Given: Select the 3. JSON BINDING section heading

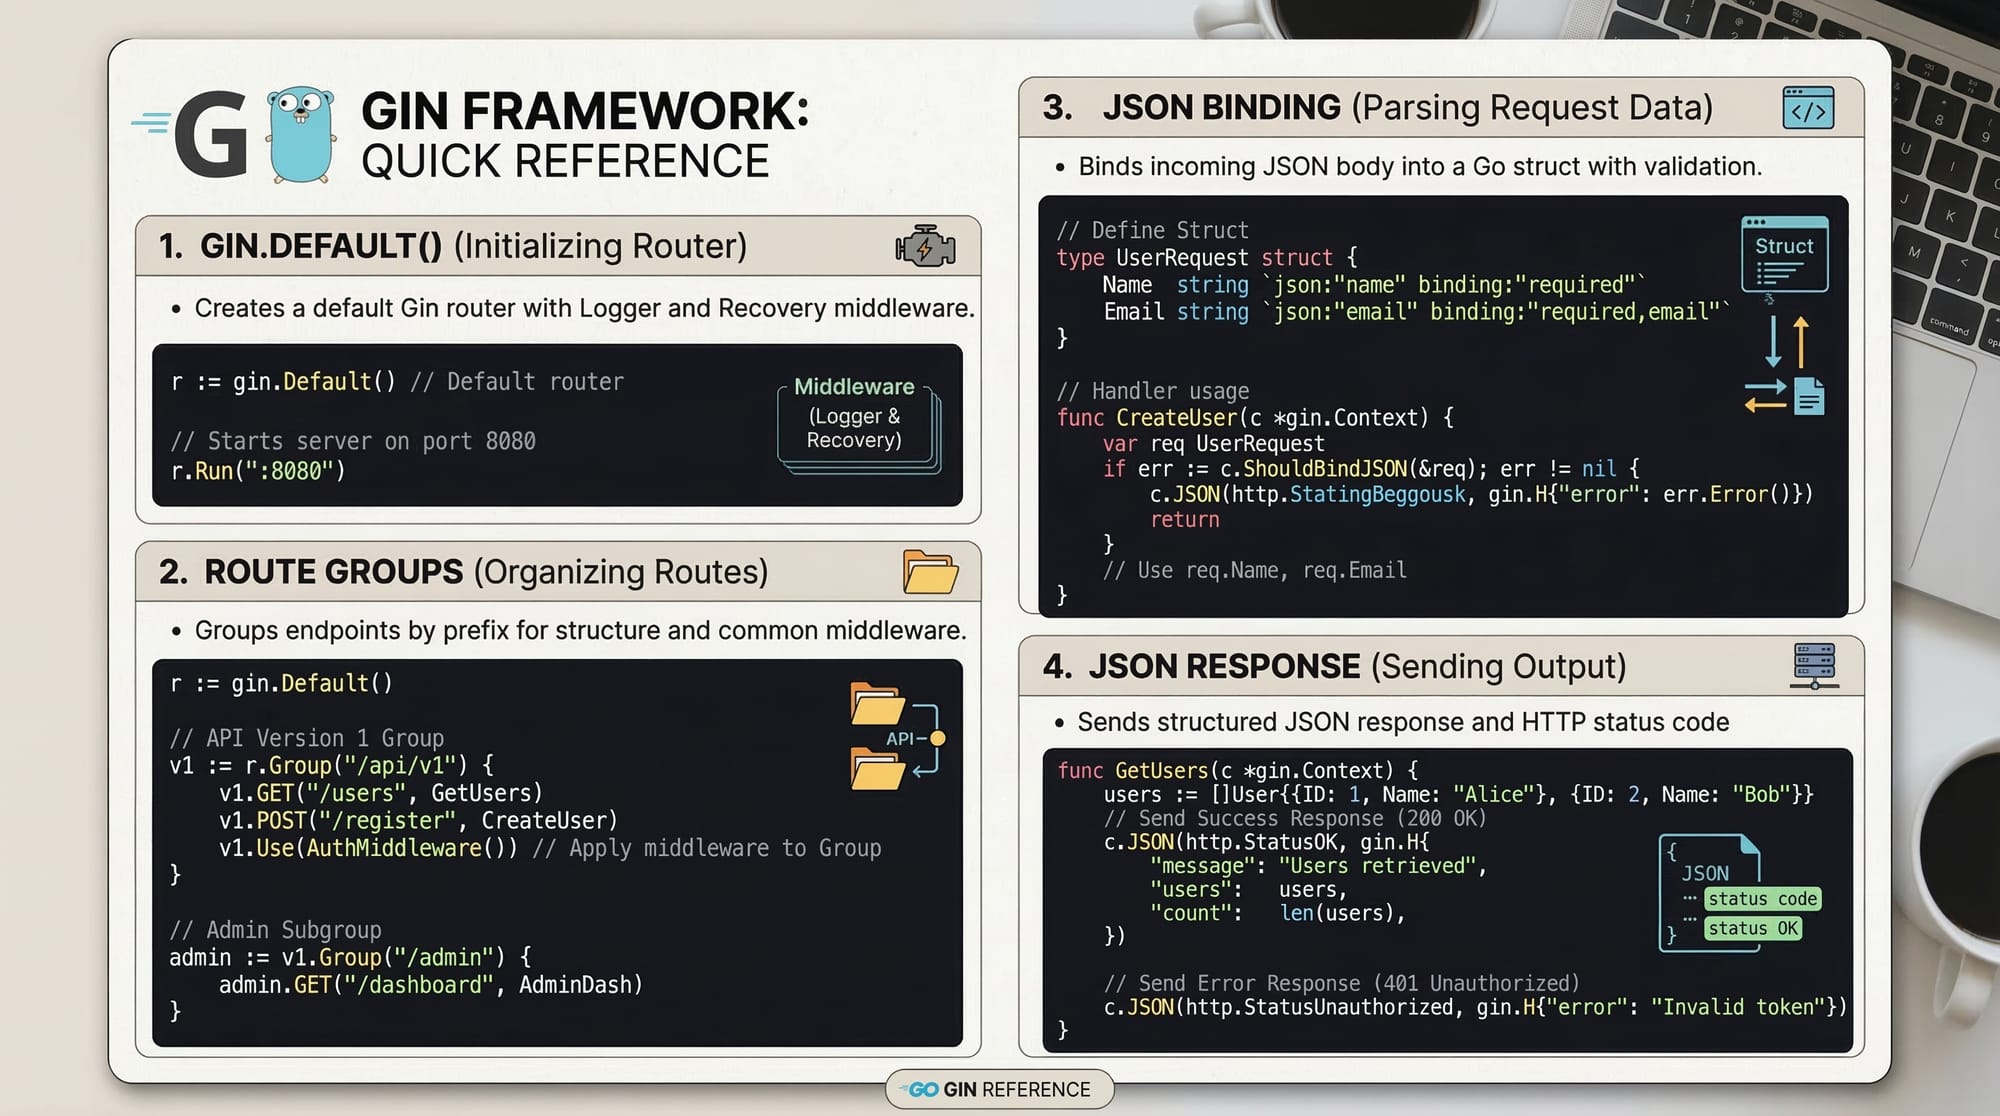Looking at the screenshot, I should [1377, 108].
